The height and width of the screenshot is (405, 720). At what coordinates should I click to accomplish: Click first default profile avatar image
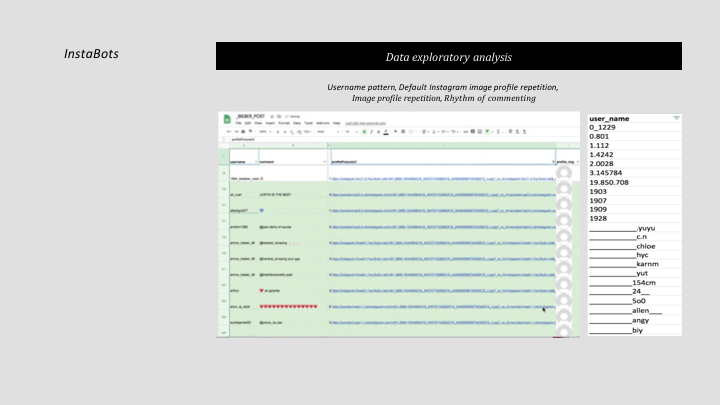coord(564,174)
